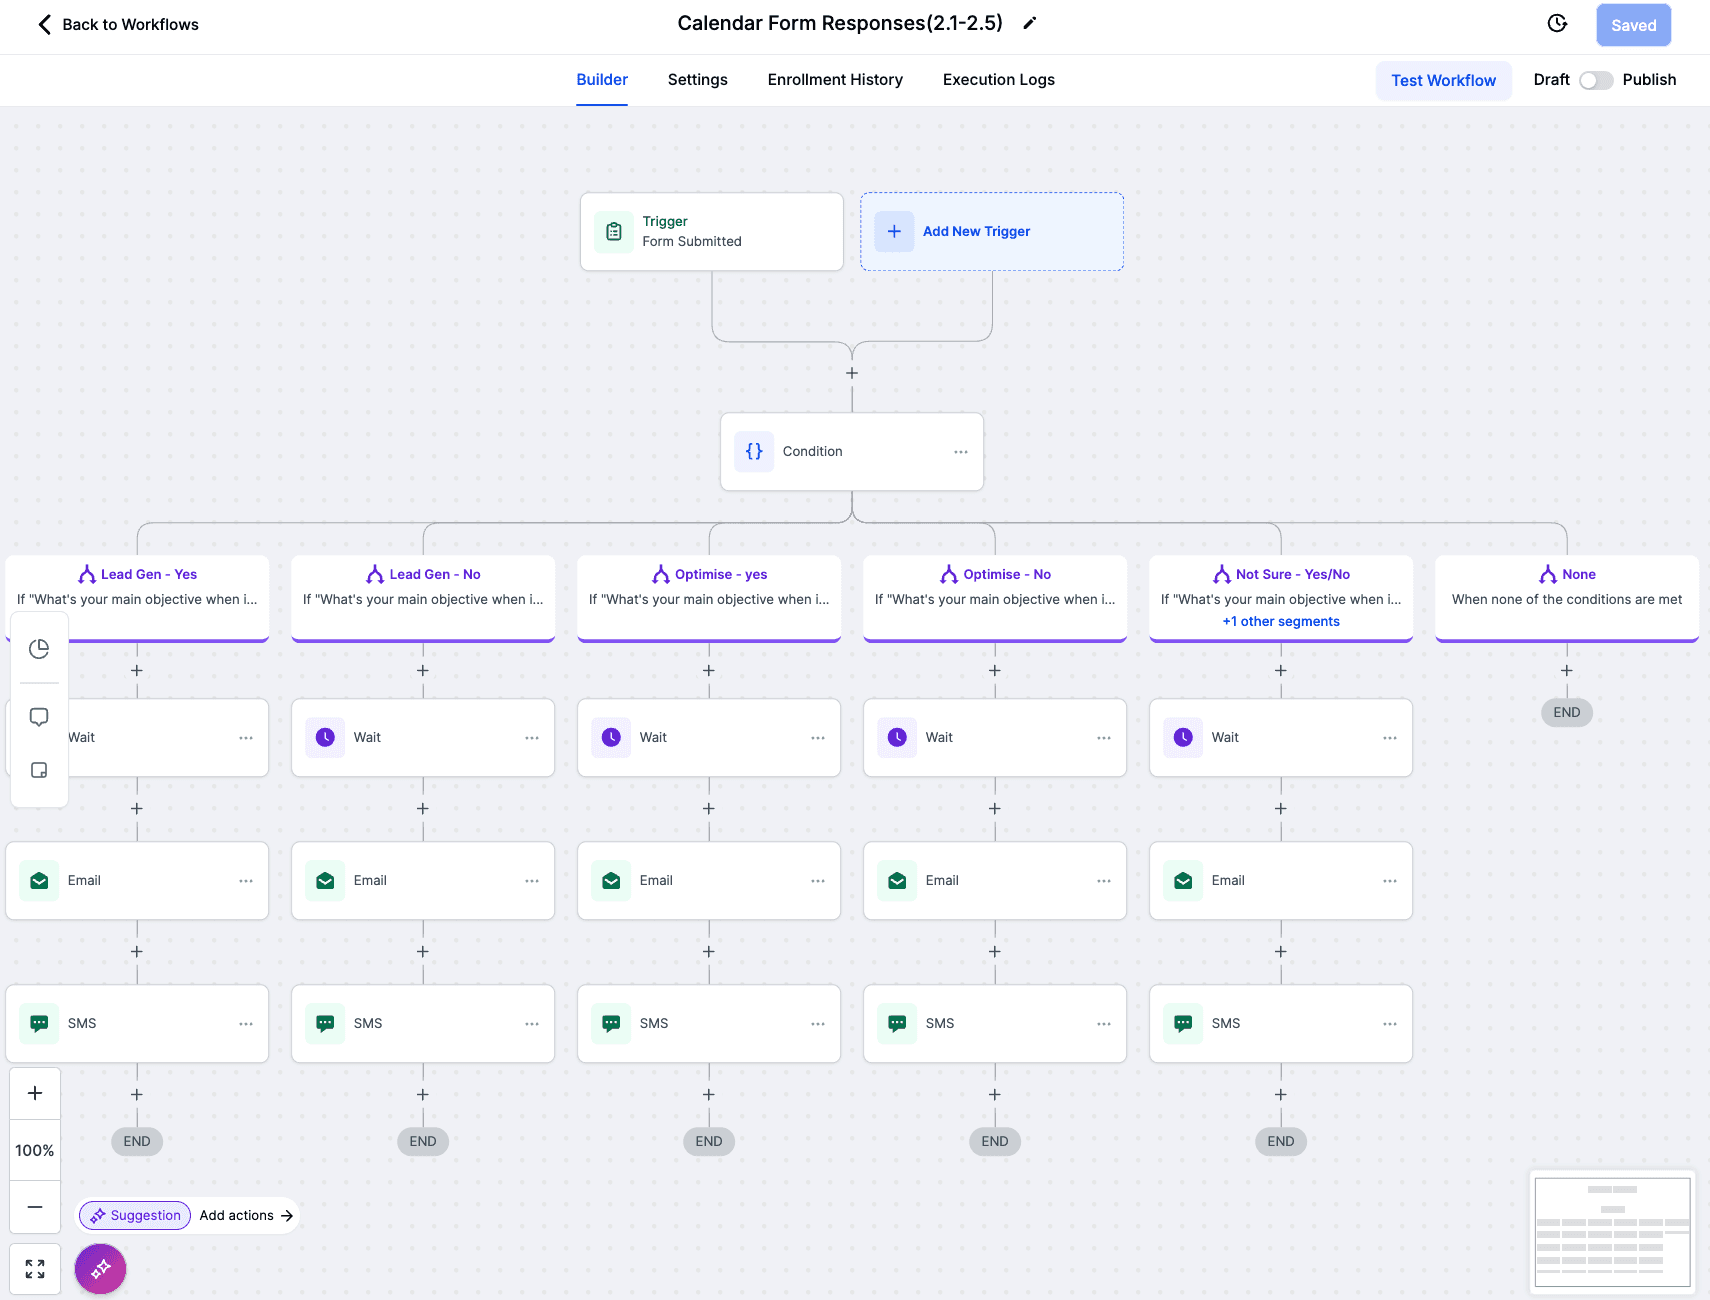
Task: Open the analytics pie chart panel
Action: click(x=39, y=648)
